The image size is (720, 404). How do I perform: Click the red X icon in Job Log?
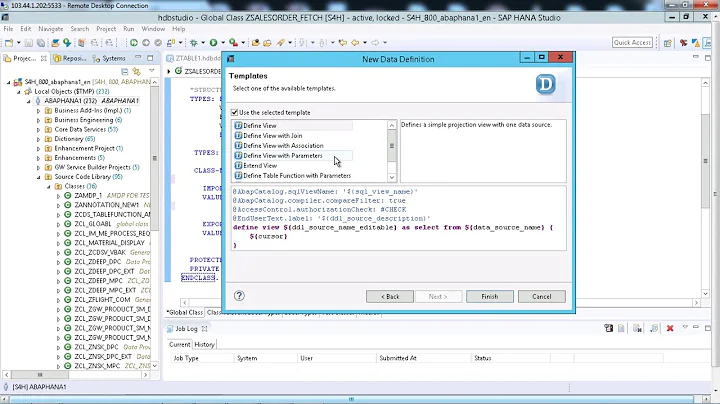[x=670, y=328]
